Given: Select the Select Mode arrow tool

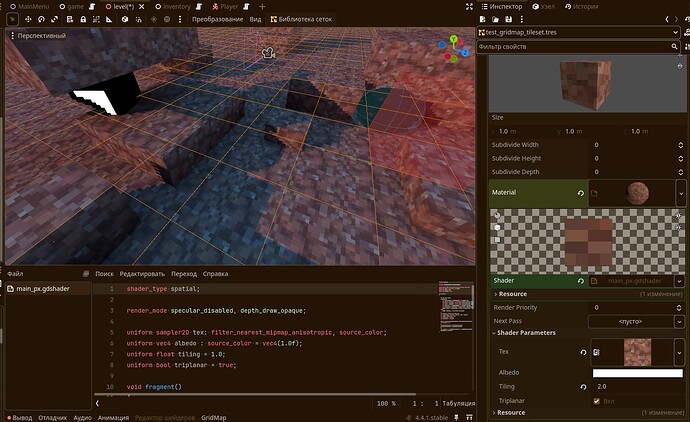Looking at the screenshot, I should pos(12,19).
